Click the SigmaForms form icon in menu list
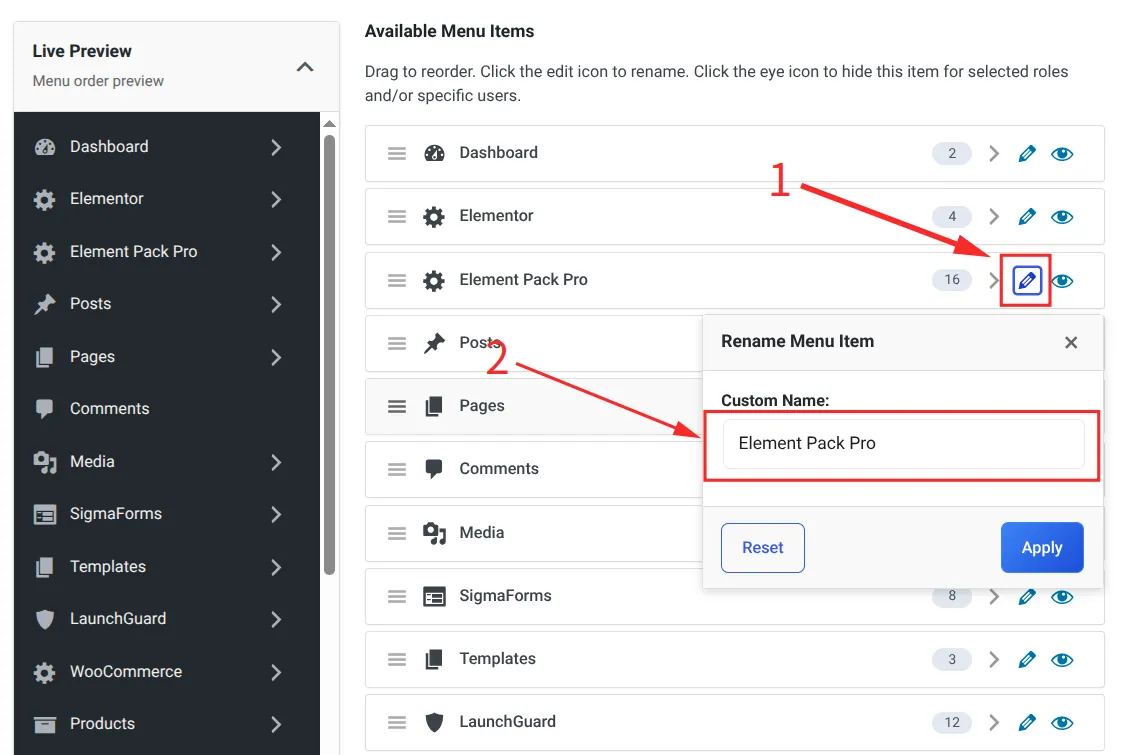Image resolution: width=1135 pixels, height=755 pixels. click(434, 596)
